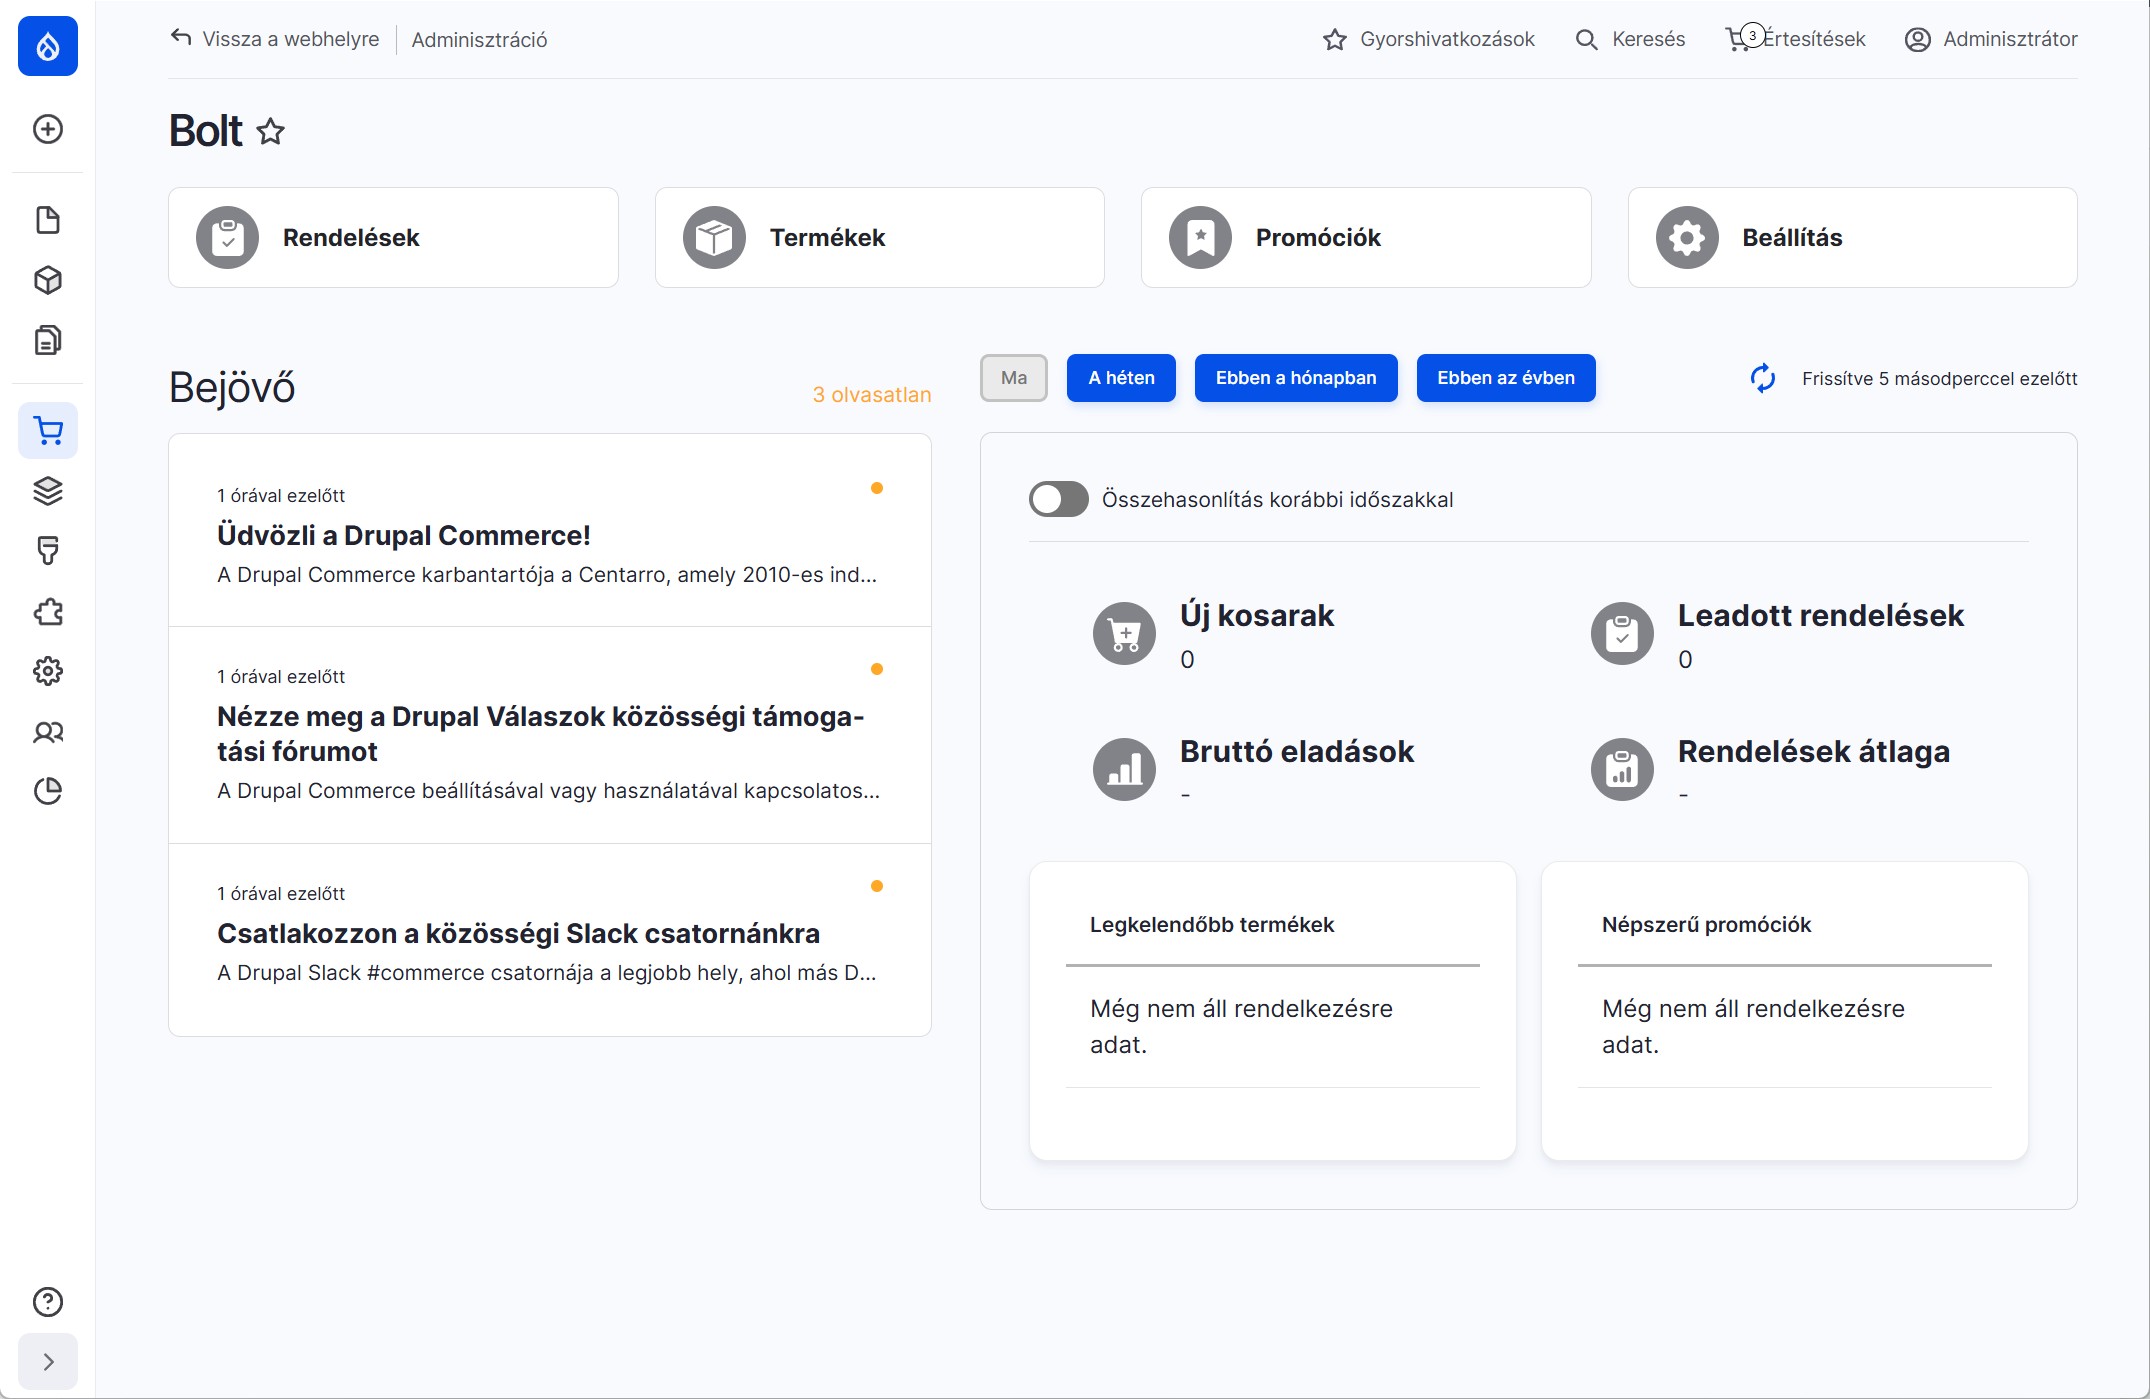Click the Új kosarak heading

pyautogui.click(x=1257, y=615)
